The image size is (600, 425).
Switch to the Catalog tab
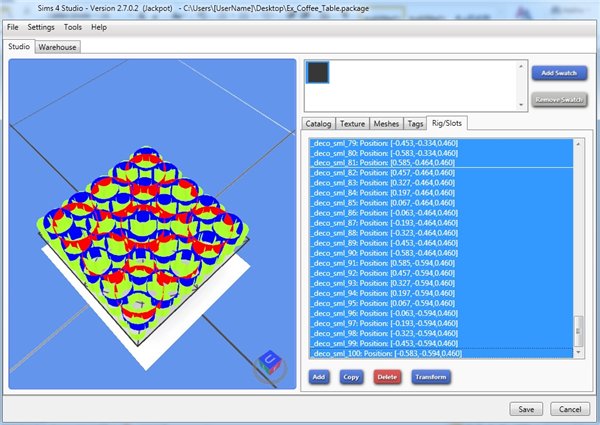pos(320,123)
